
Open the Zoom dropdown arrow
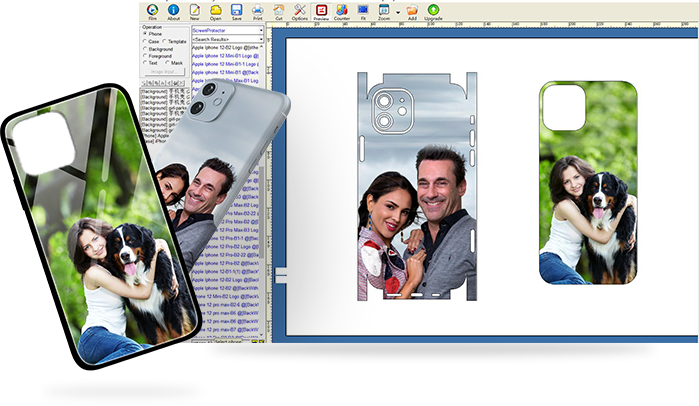coord(398,12)
